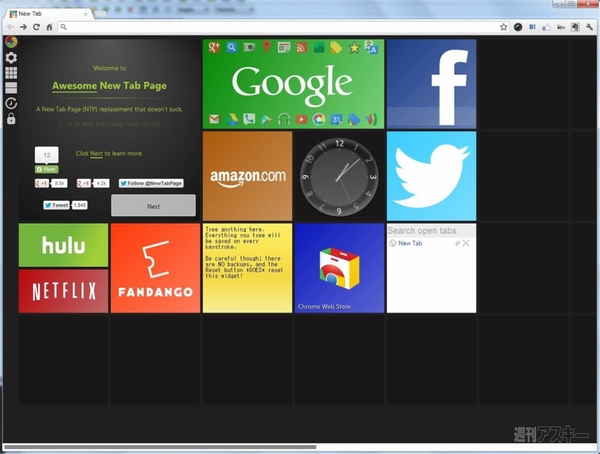Close the New Tab browser tab
600x454 pixels.
[86, 14]
